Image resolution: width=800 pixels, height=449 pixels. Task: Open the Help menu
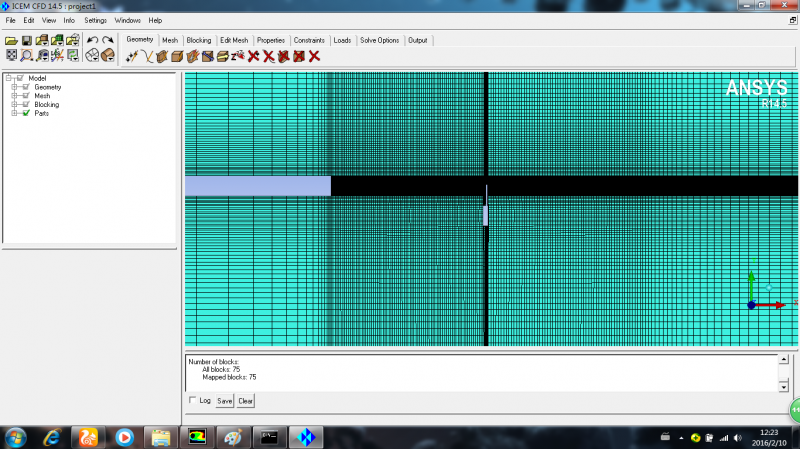(x=155, y=20)
